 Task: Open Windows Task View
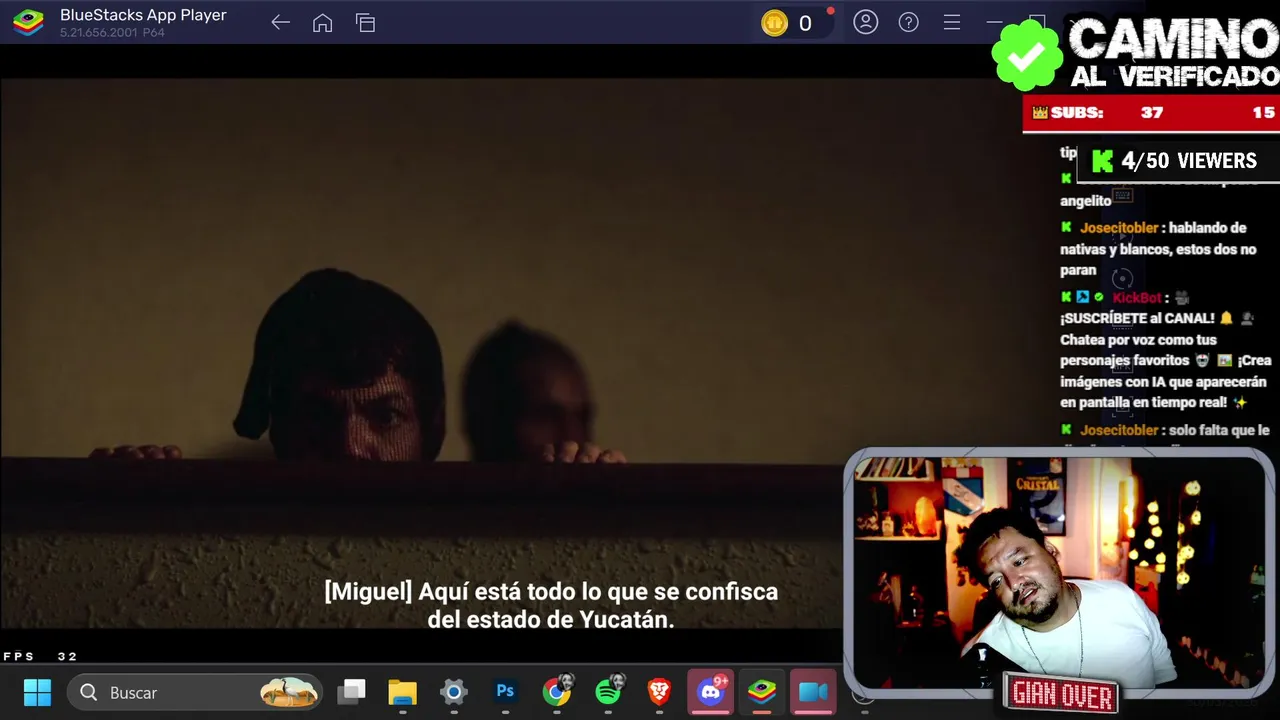click(351, 692)
